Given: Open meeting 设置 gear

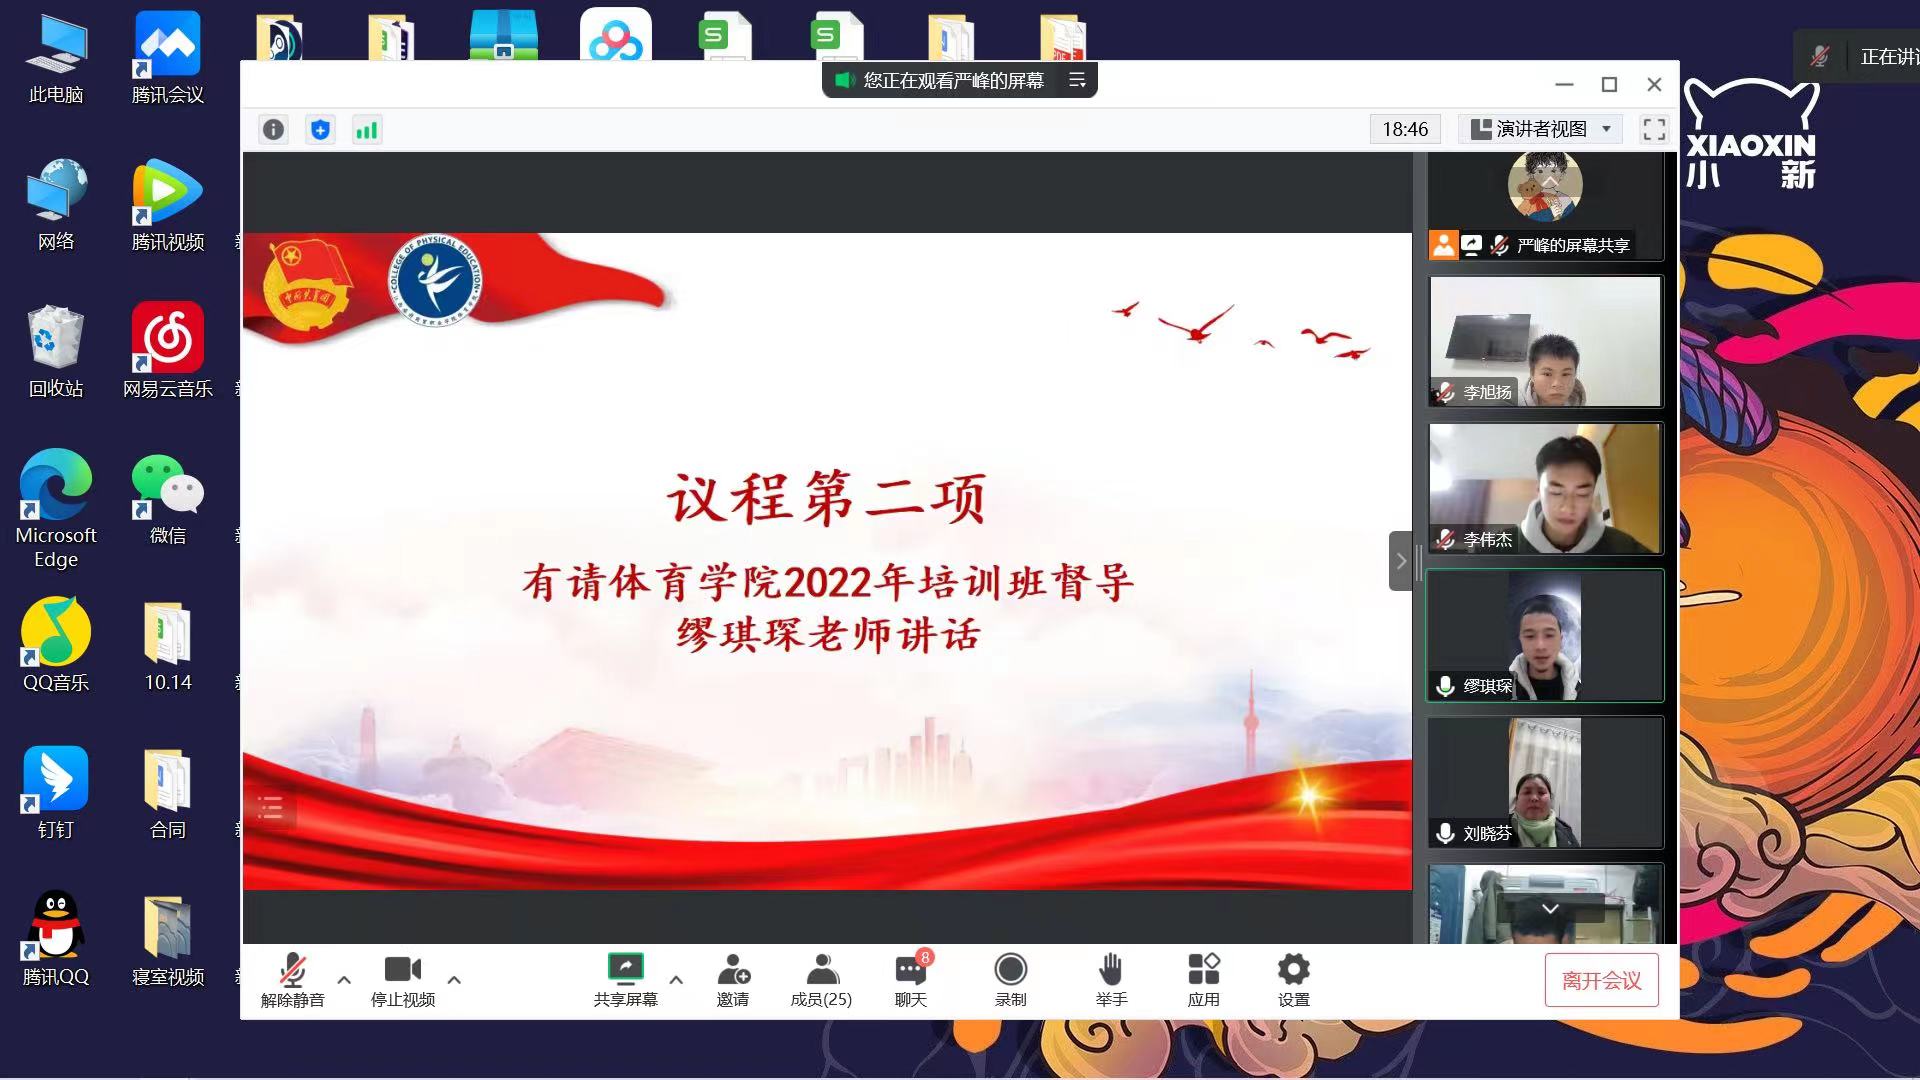Looking at the screenshot, I should click(1293, 980).
